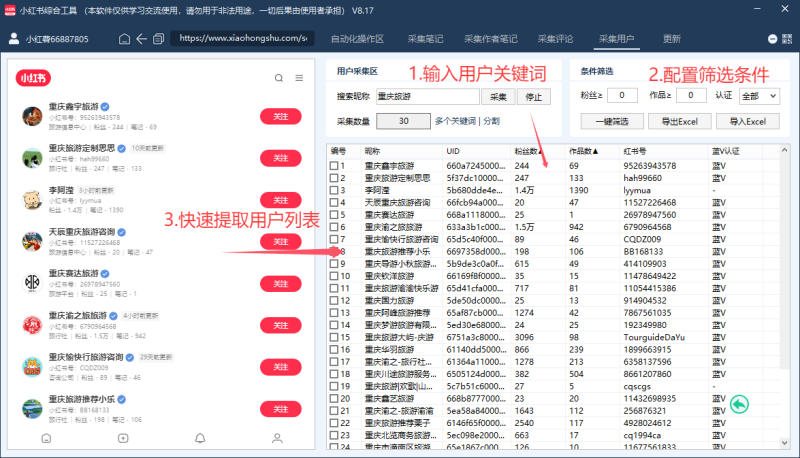Click the copy pages icon beside the URL
The height and width of the screenshot is (458, 800).
pyautogui.click(x=159, y=39)
